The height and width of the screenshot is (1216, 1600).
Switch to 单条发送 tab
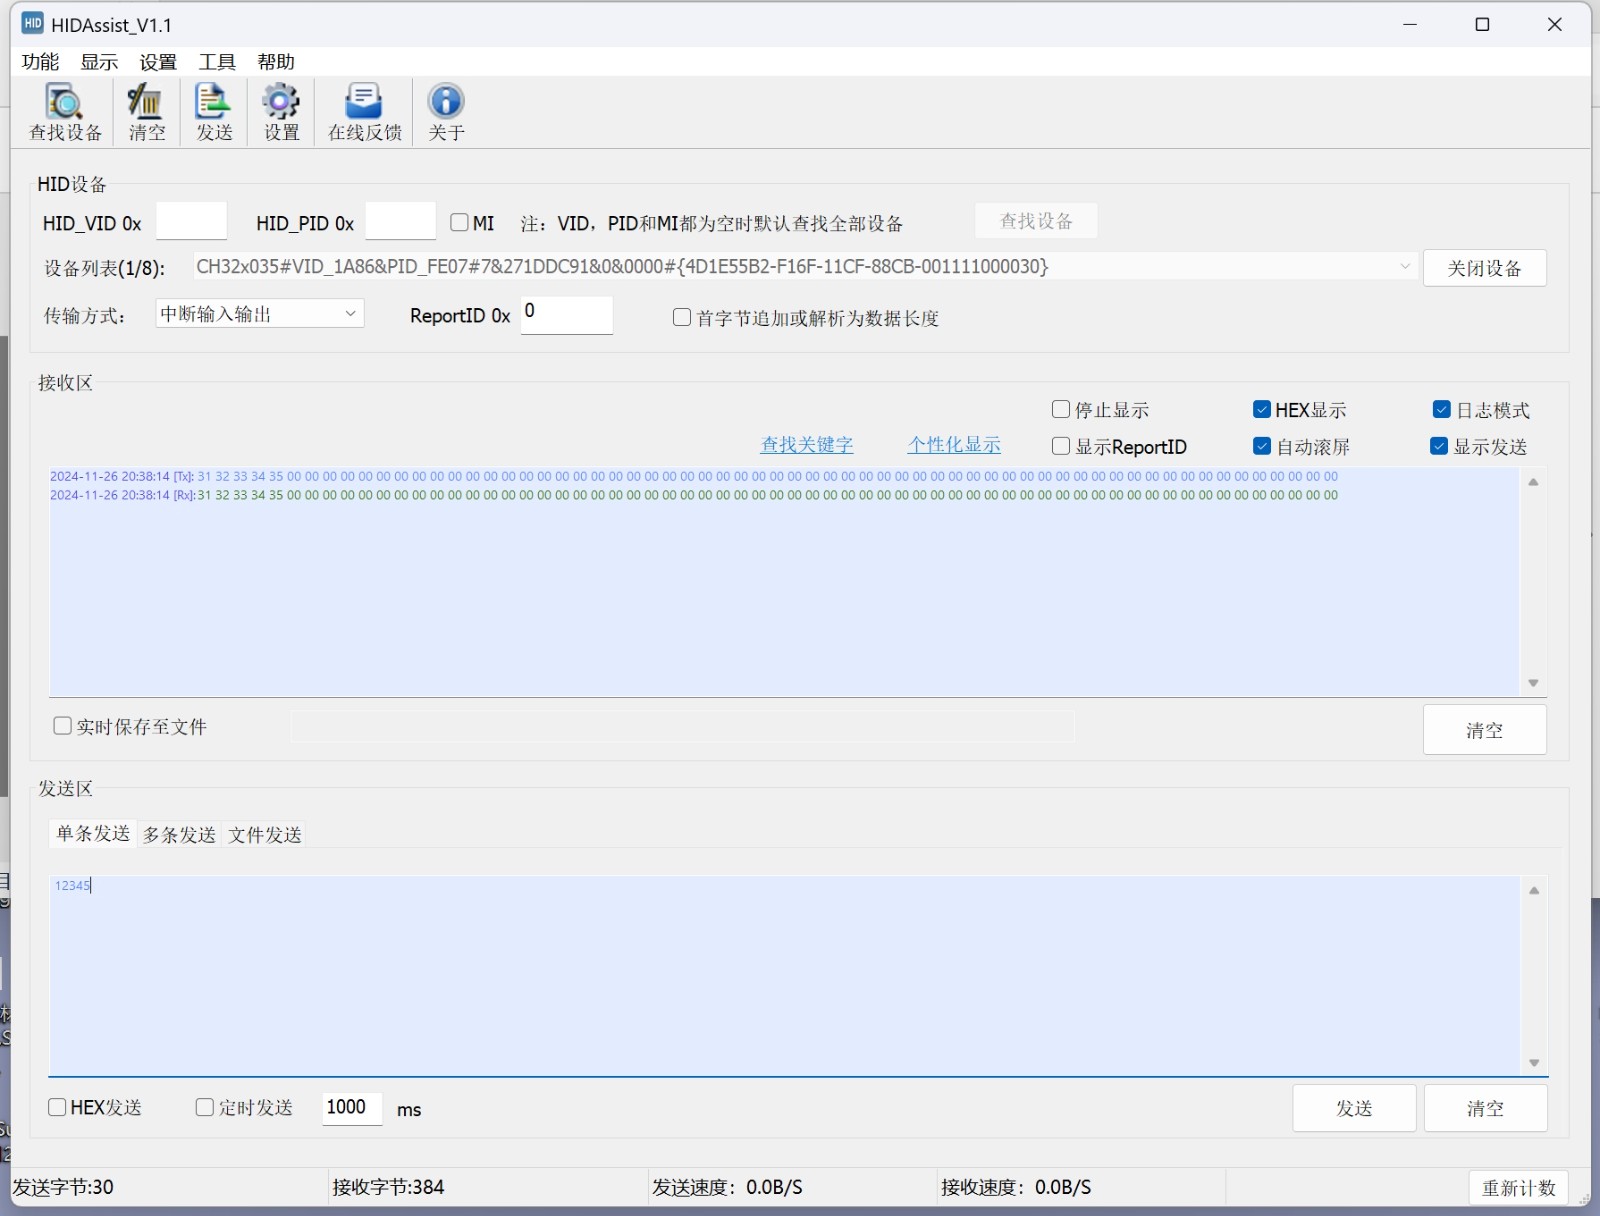click(x=93, y=833)
